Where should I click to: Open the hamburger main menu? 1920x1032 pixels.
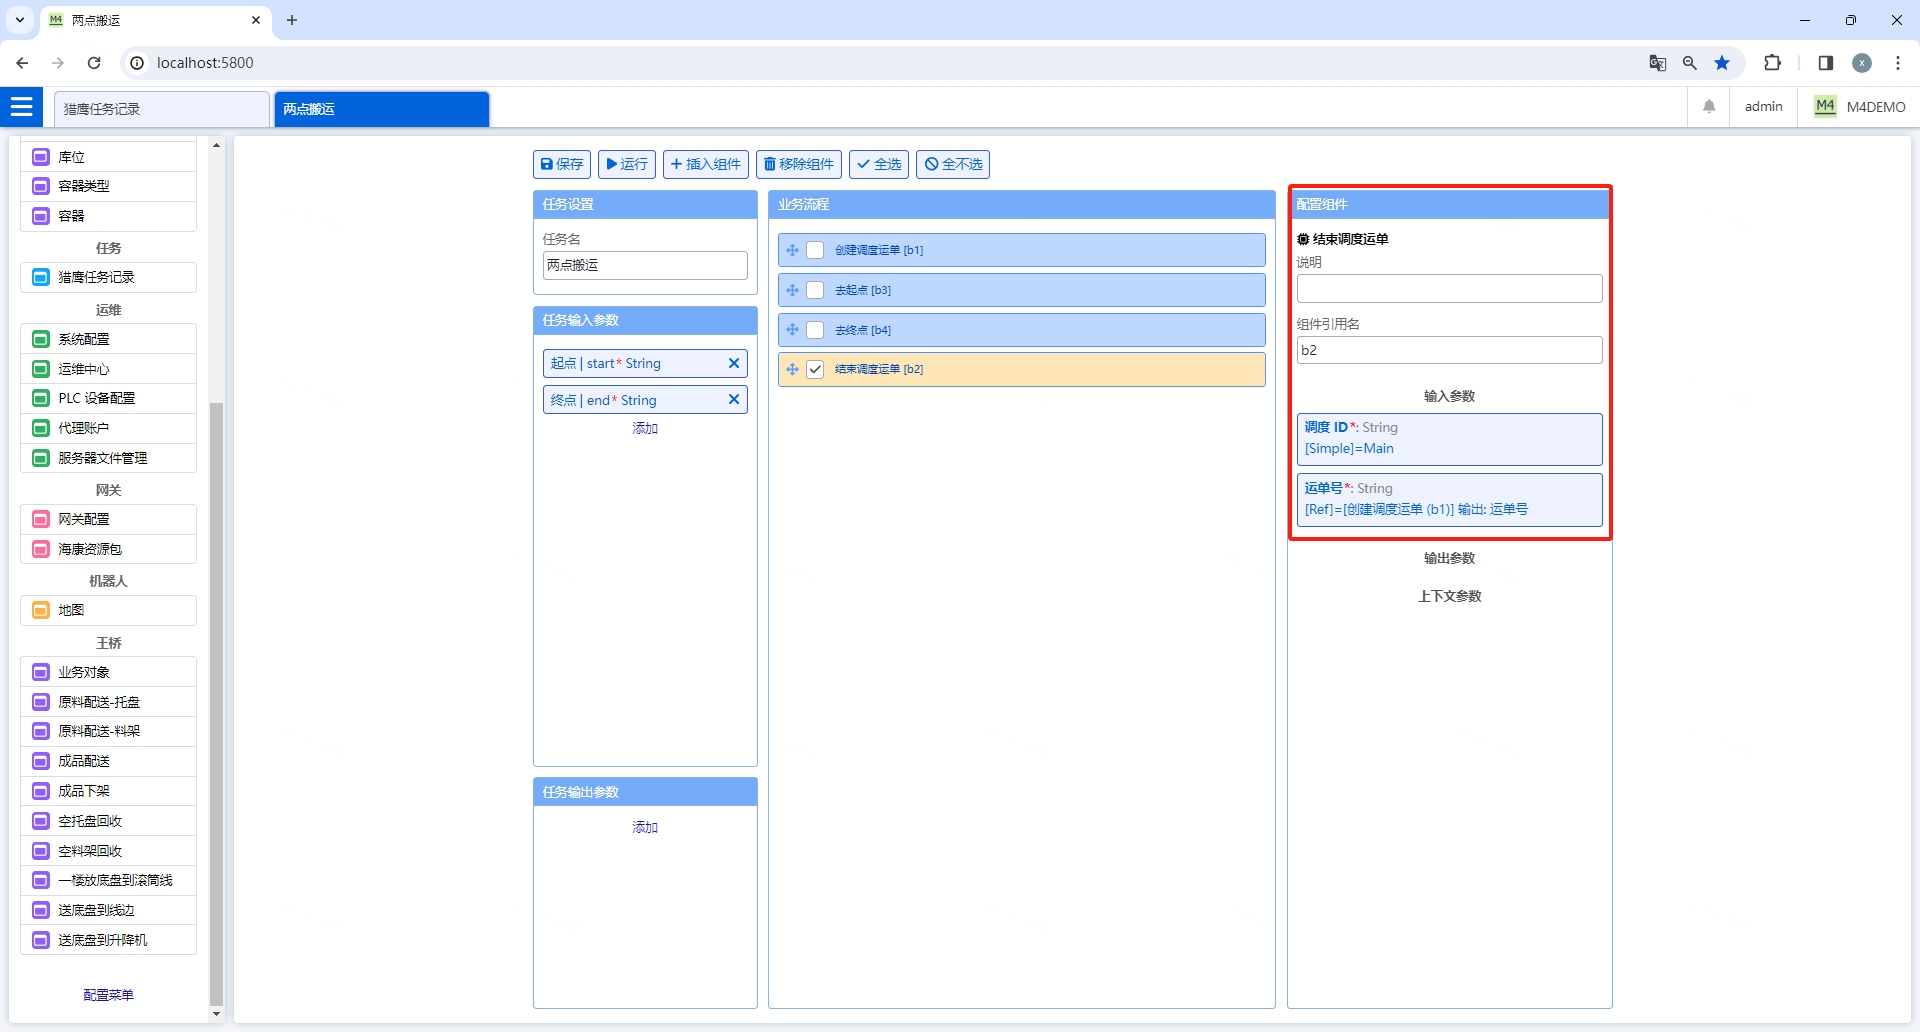[x=21, y=106]
